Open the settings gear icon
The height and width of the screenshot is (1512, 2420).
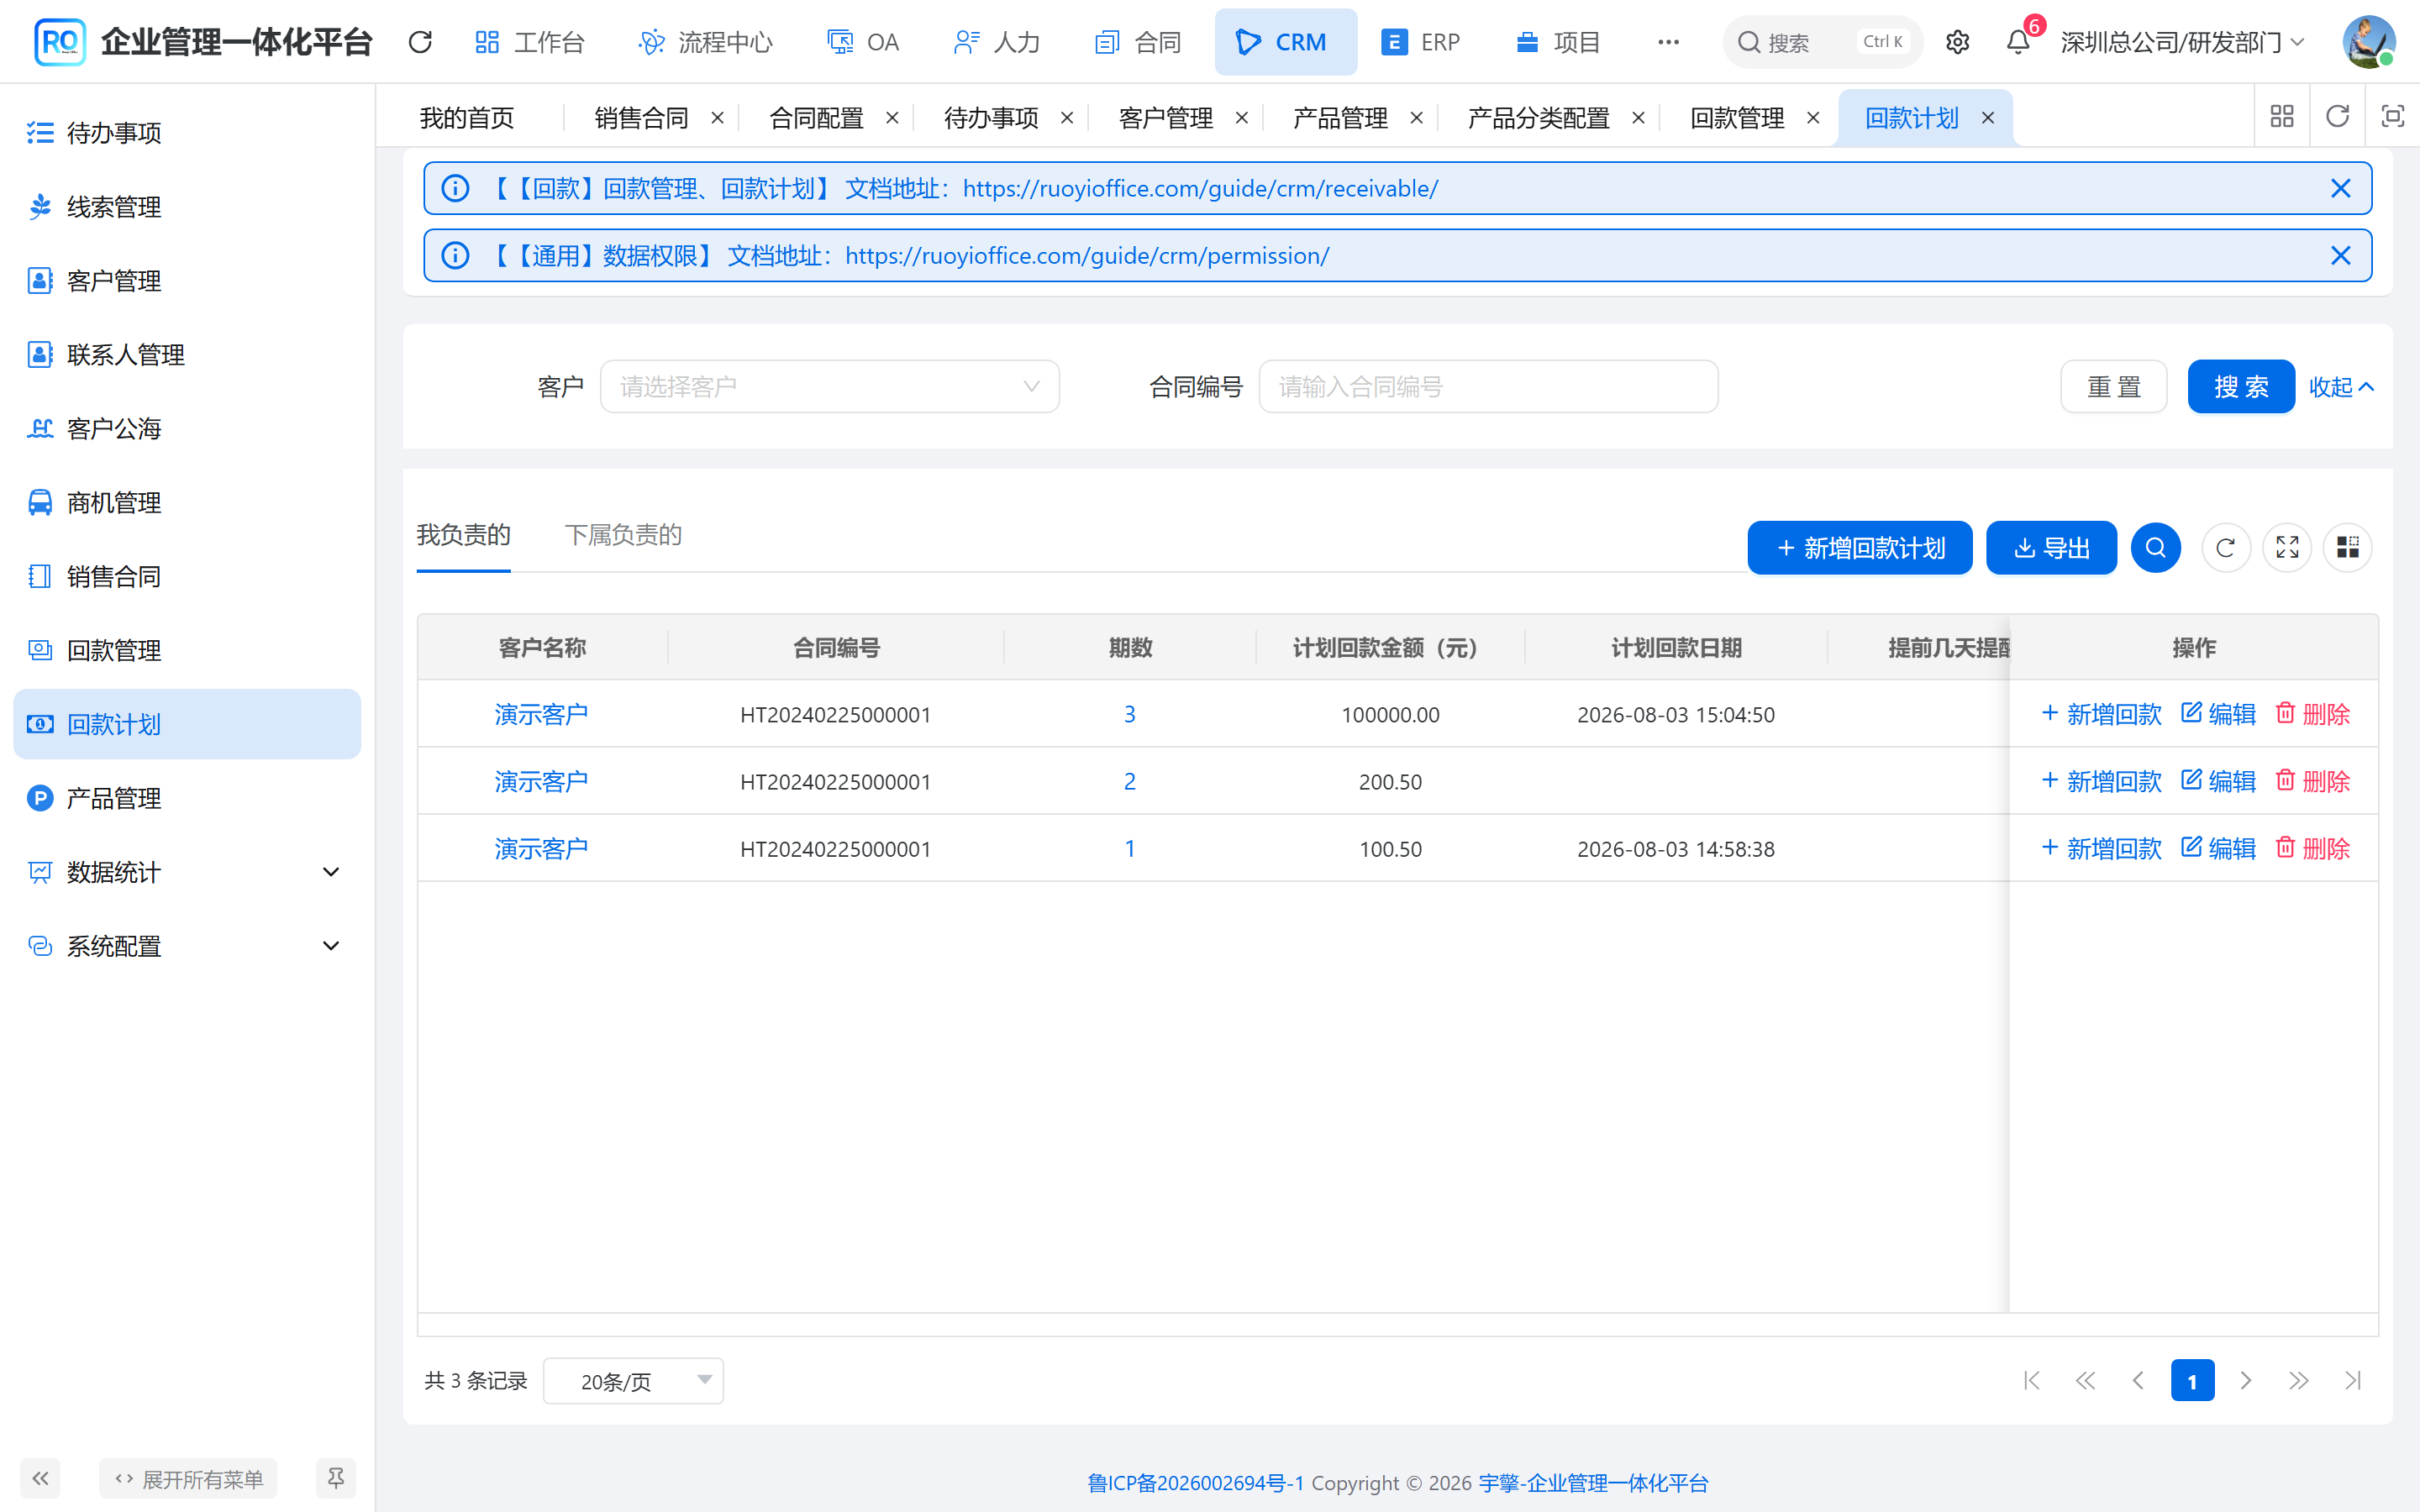(1957, 42)
